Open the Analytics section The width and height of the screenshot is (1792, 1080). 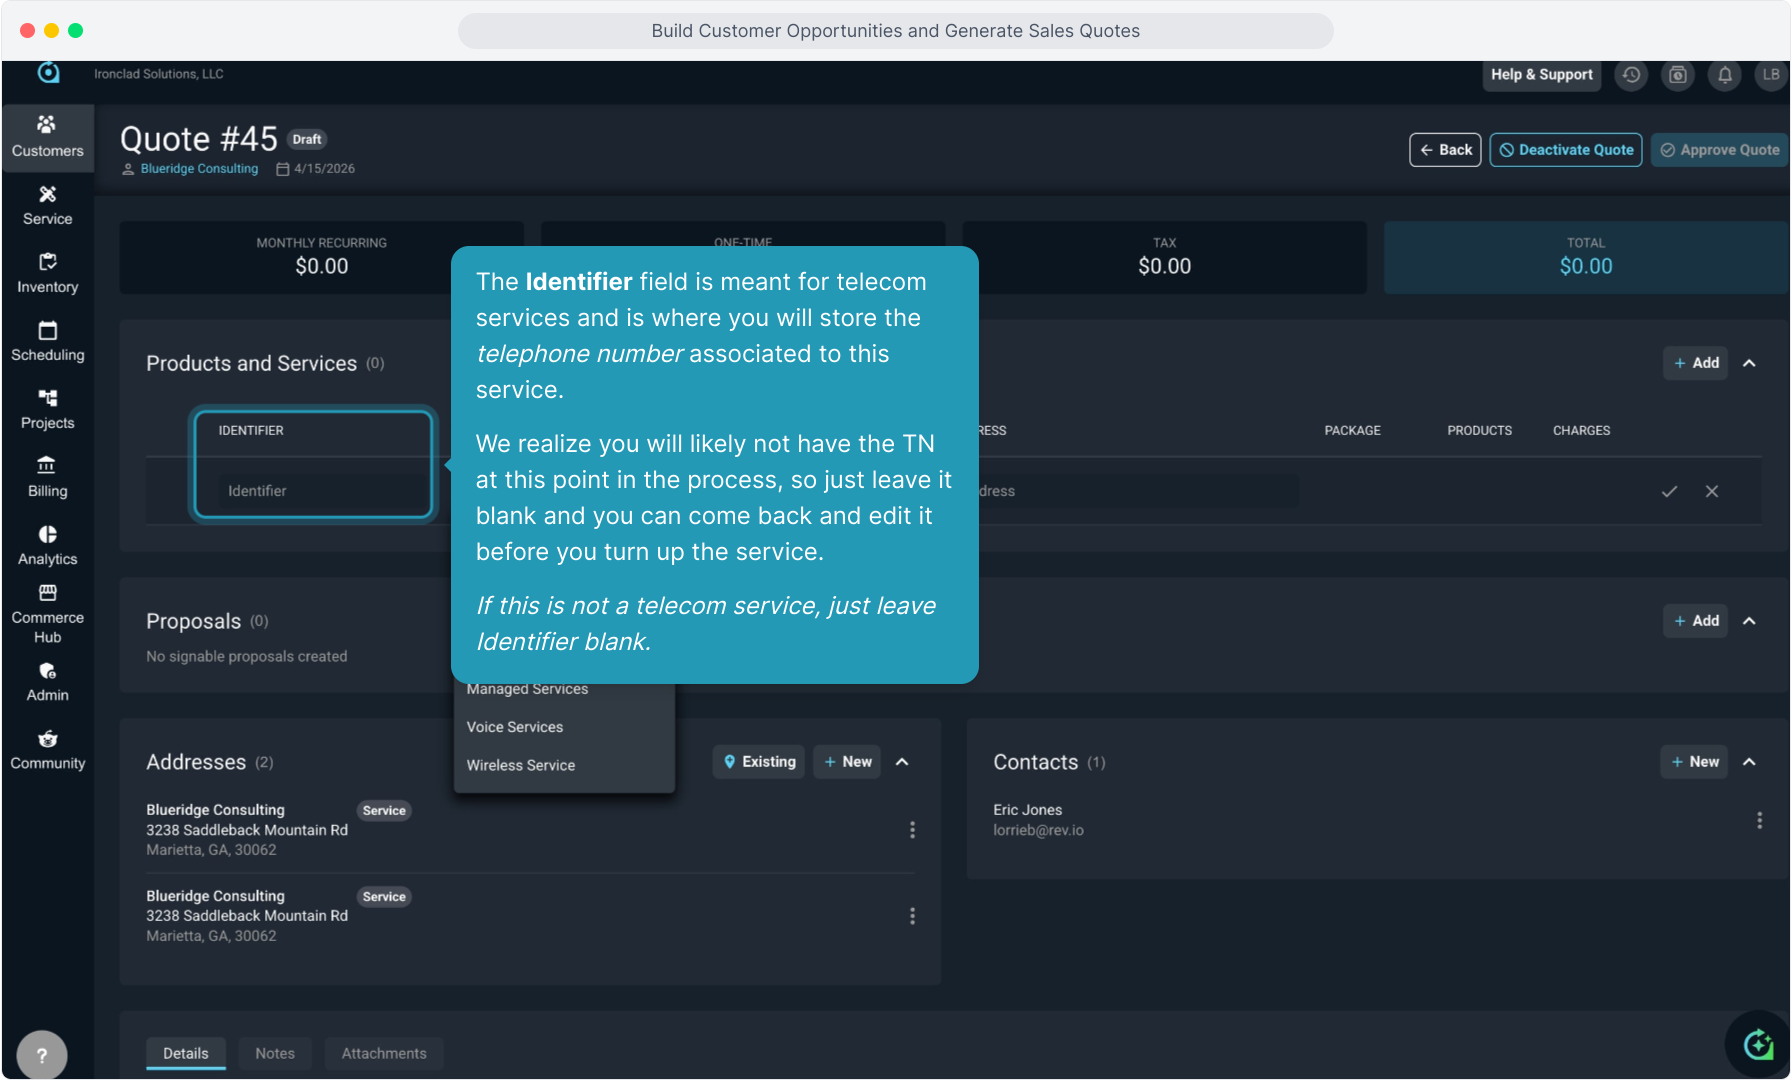pos(47,545)
